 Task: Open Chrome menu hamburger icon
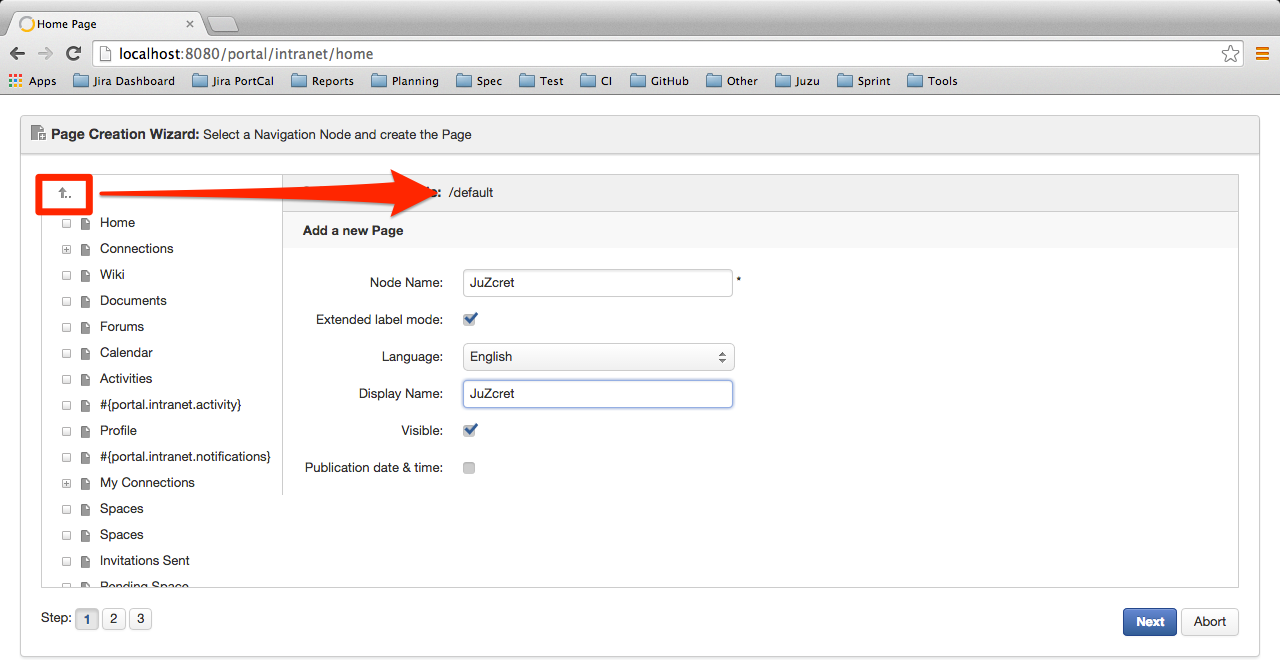tap(1262, 54)
